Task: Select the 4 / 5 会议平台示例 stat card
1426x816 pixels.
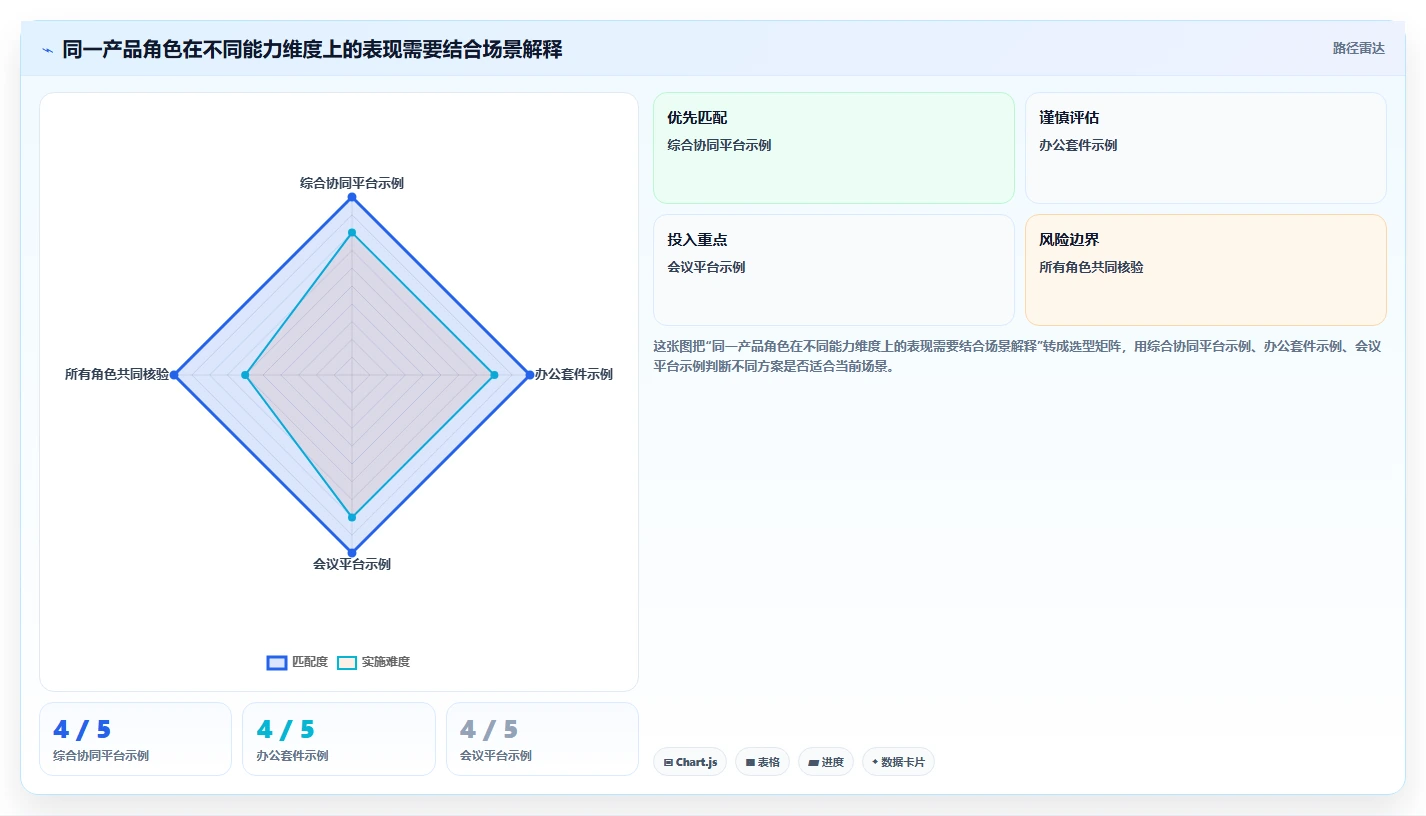Action: tap(542, 739)
